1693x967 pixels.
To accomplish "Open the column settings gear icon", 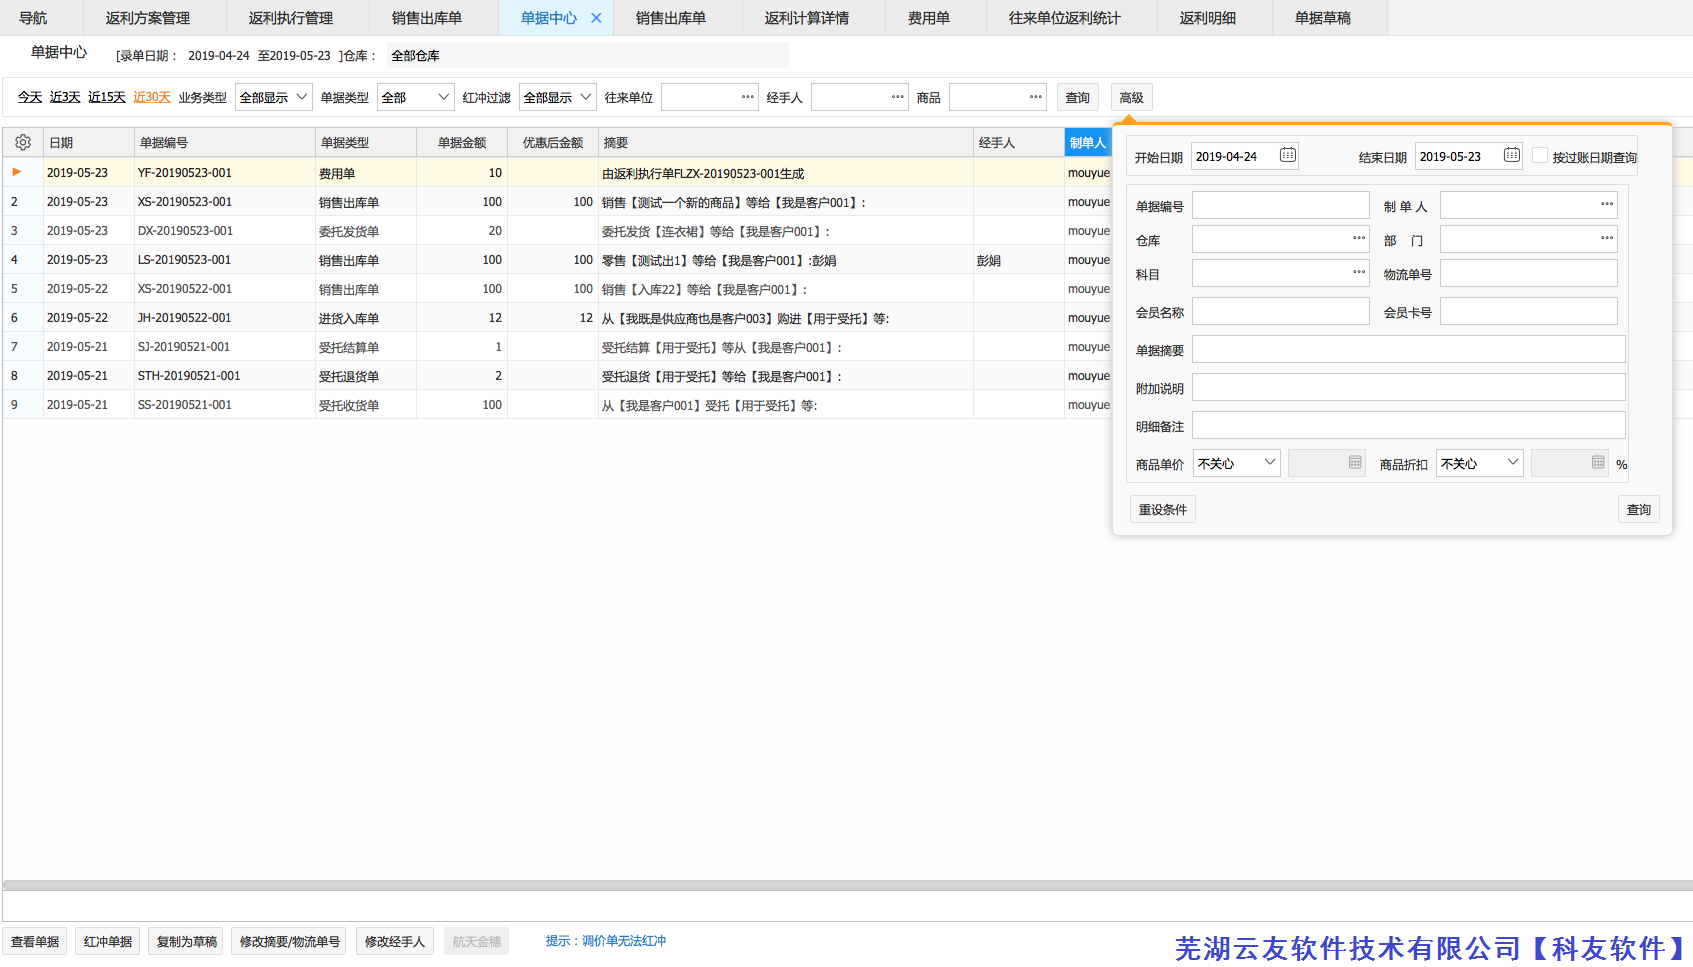I will (x=23, y=143).
